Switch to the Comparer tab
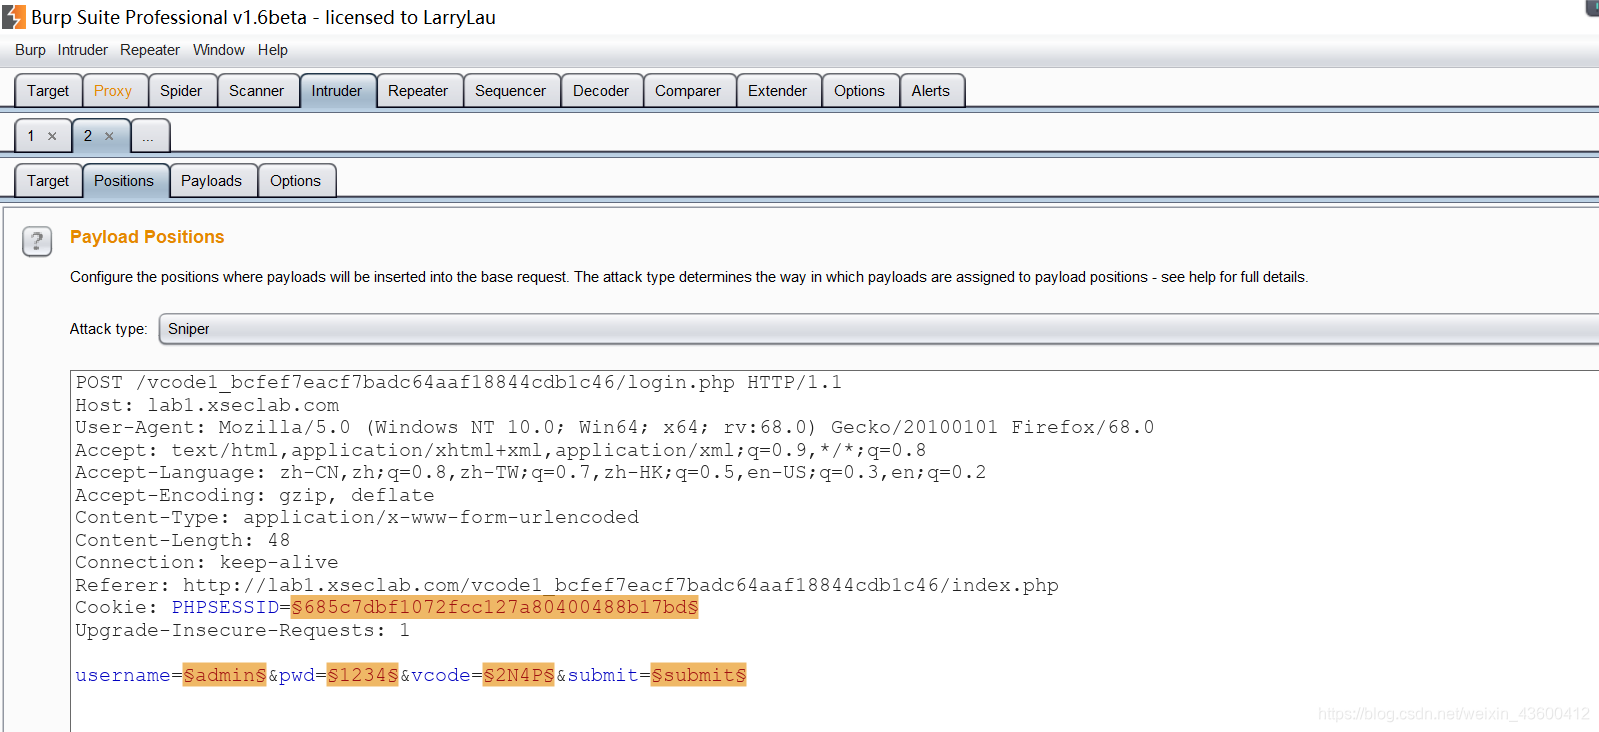 (x=688, y=91)
